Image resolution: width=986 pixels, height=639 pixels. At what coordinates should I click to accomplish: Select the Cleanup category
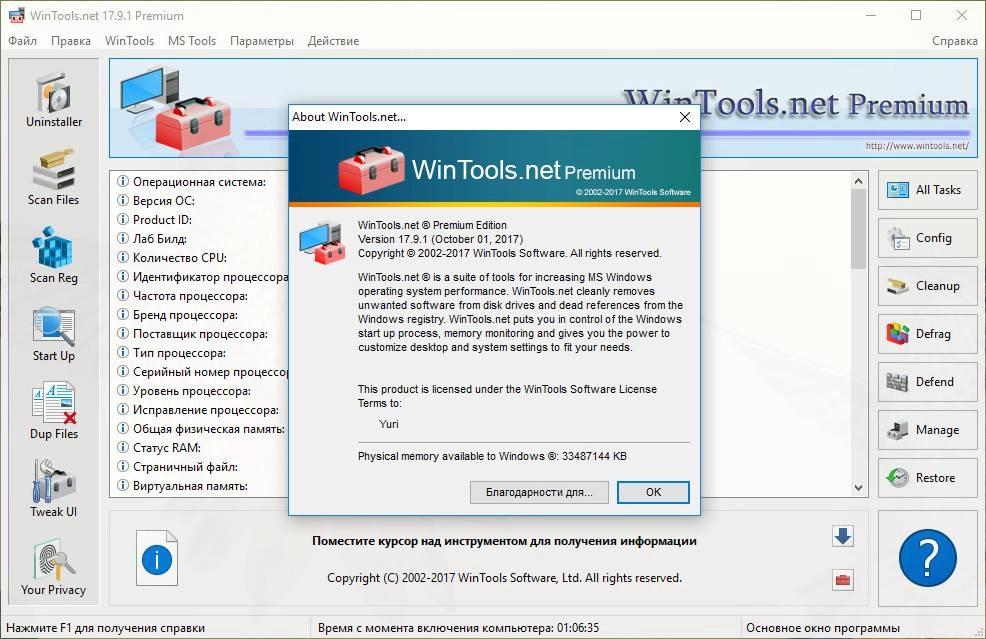[x=928, y=286]
